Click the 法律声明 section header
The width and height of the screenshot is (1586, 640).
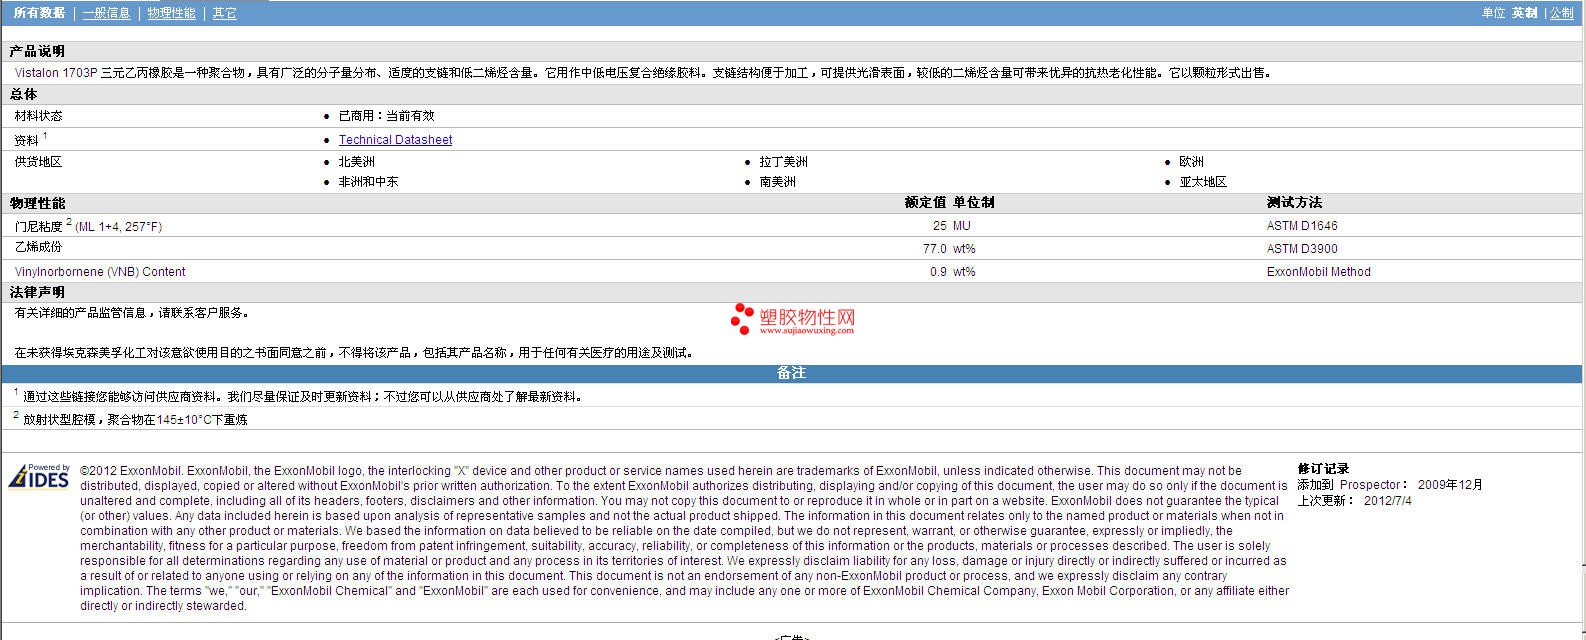pos(37,292)
